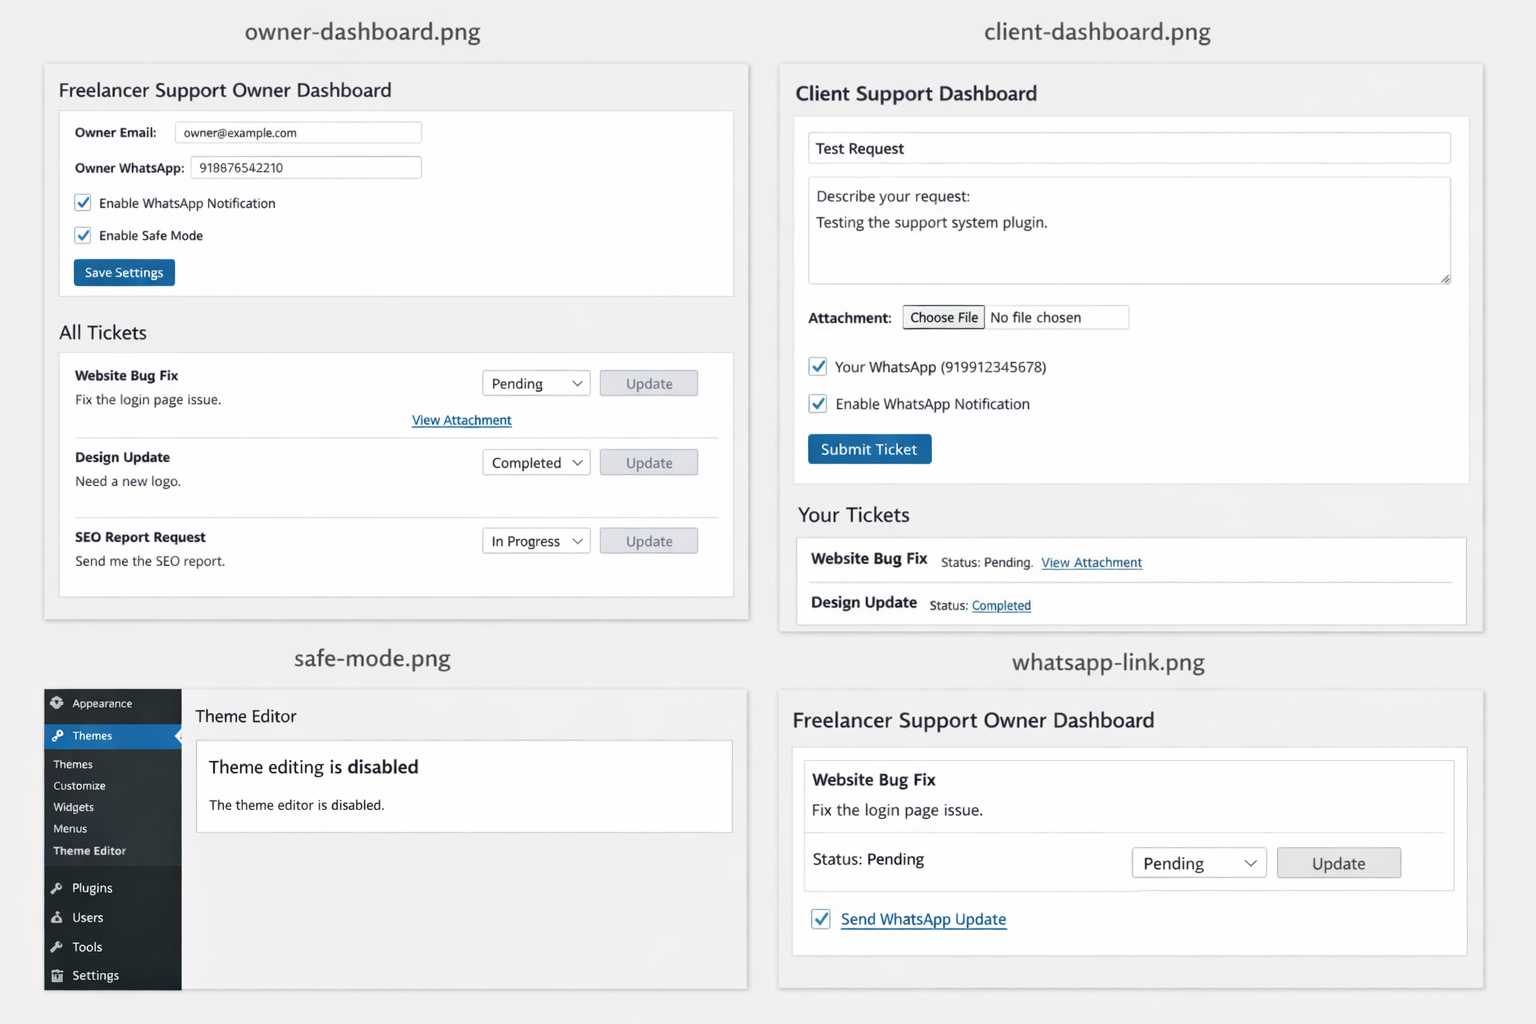Click the Themes paintbrush icon
The width and height of the screenshot is (1536, 1024).
click(x=59, y=735)
